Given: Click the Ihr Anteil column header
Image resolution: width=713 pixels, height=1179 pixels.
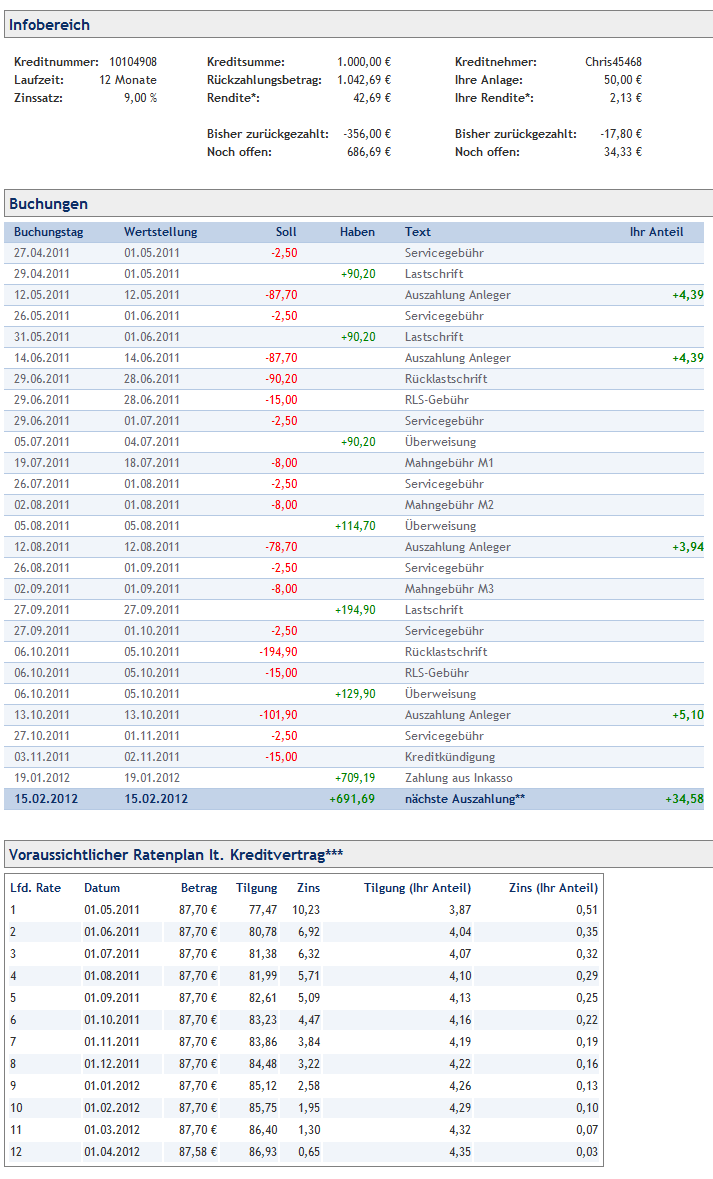Looking at the screenshot, I should tap(656, 232).
